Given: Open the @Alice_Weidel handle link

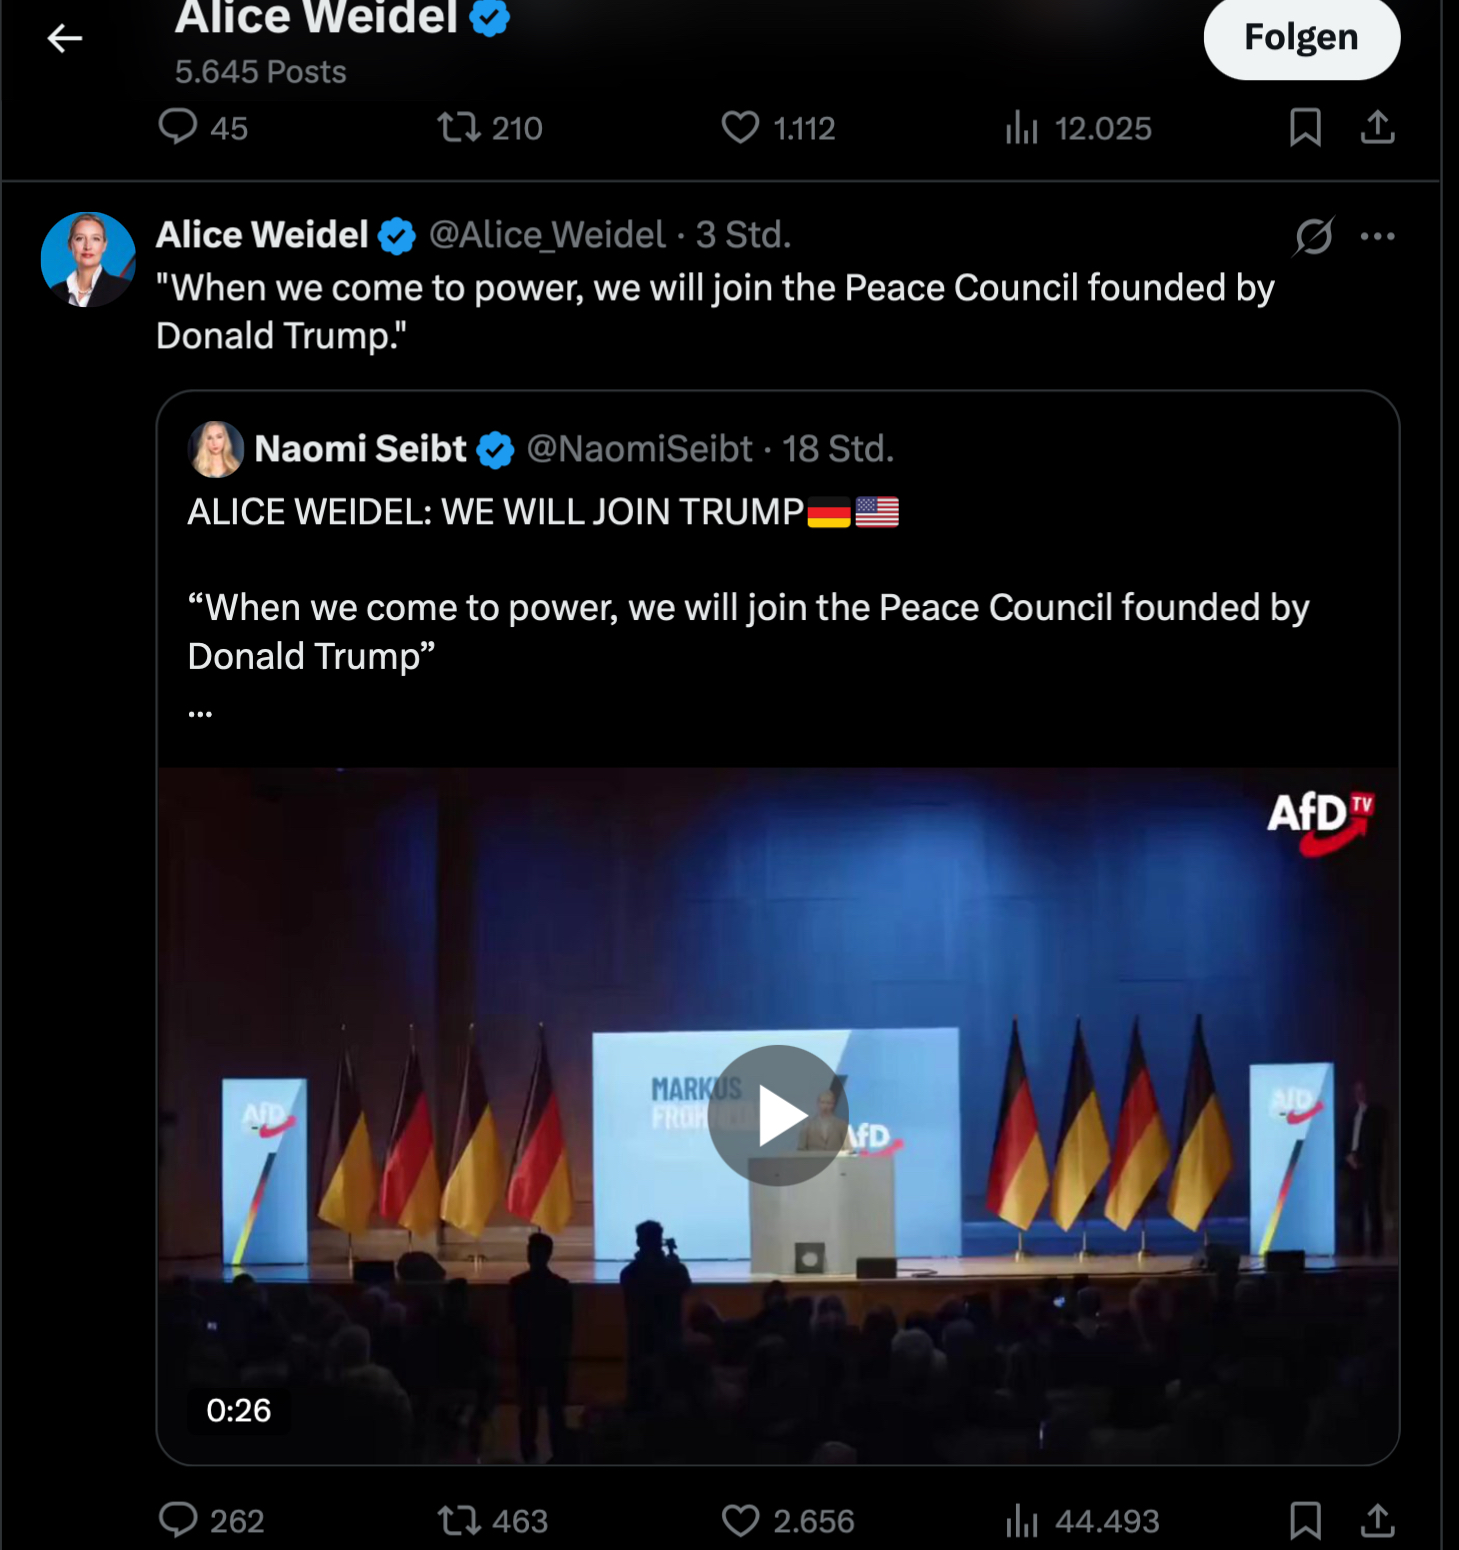Looking at the screenshot, I should point(547,235).
